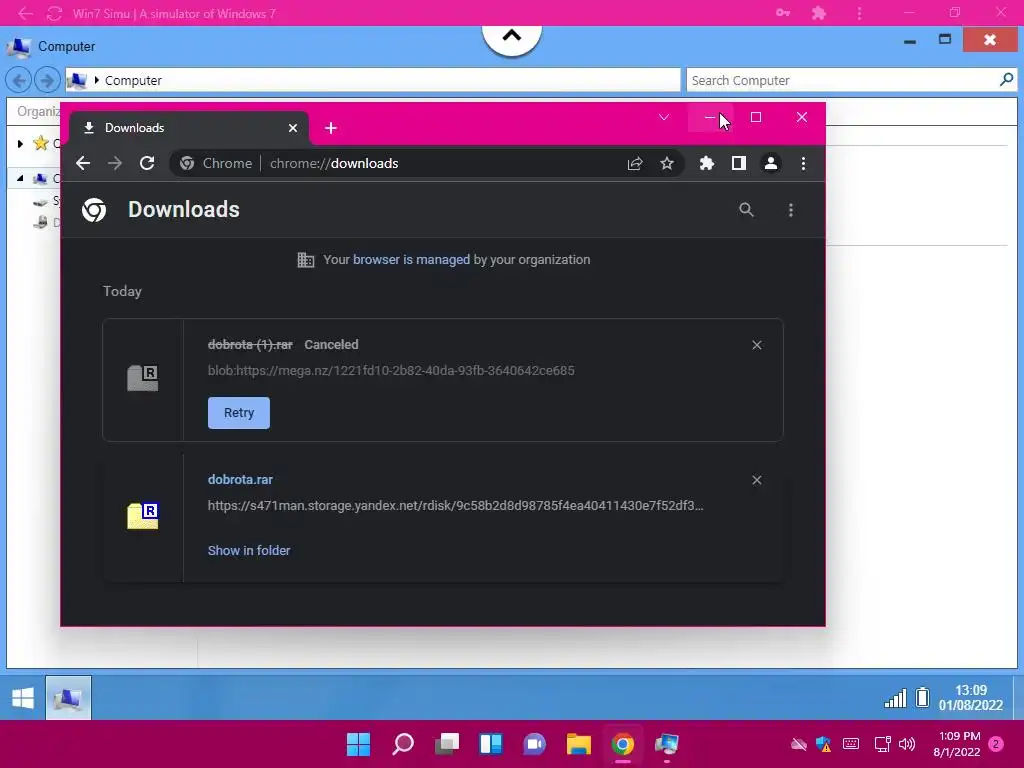The height and width of the screenshot is (768, 1024).
Task: Open the Windows 11 Start menu
Action: click(358, 744)
